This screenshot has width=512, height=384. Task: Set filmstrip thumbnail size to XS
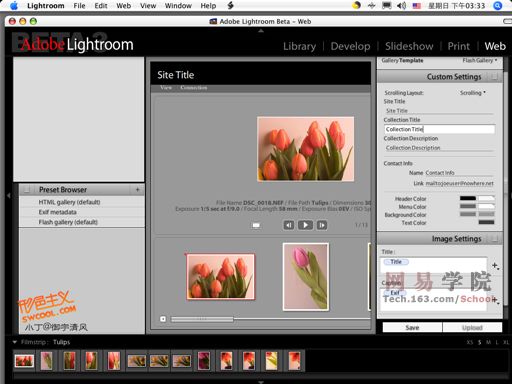pos(470,342)
